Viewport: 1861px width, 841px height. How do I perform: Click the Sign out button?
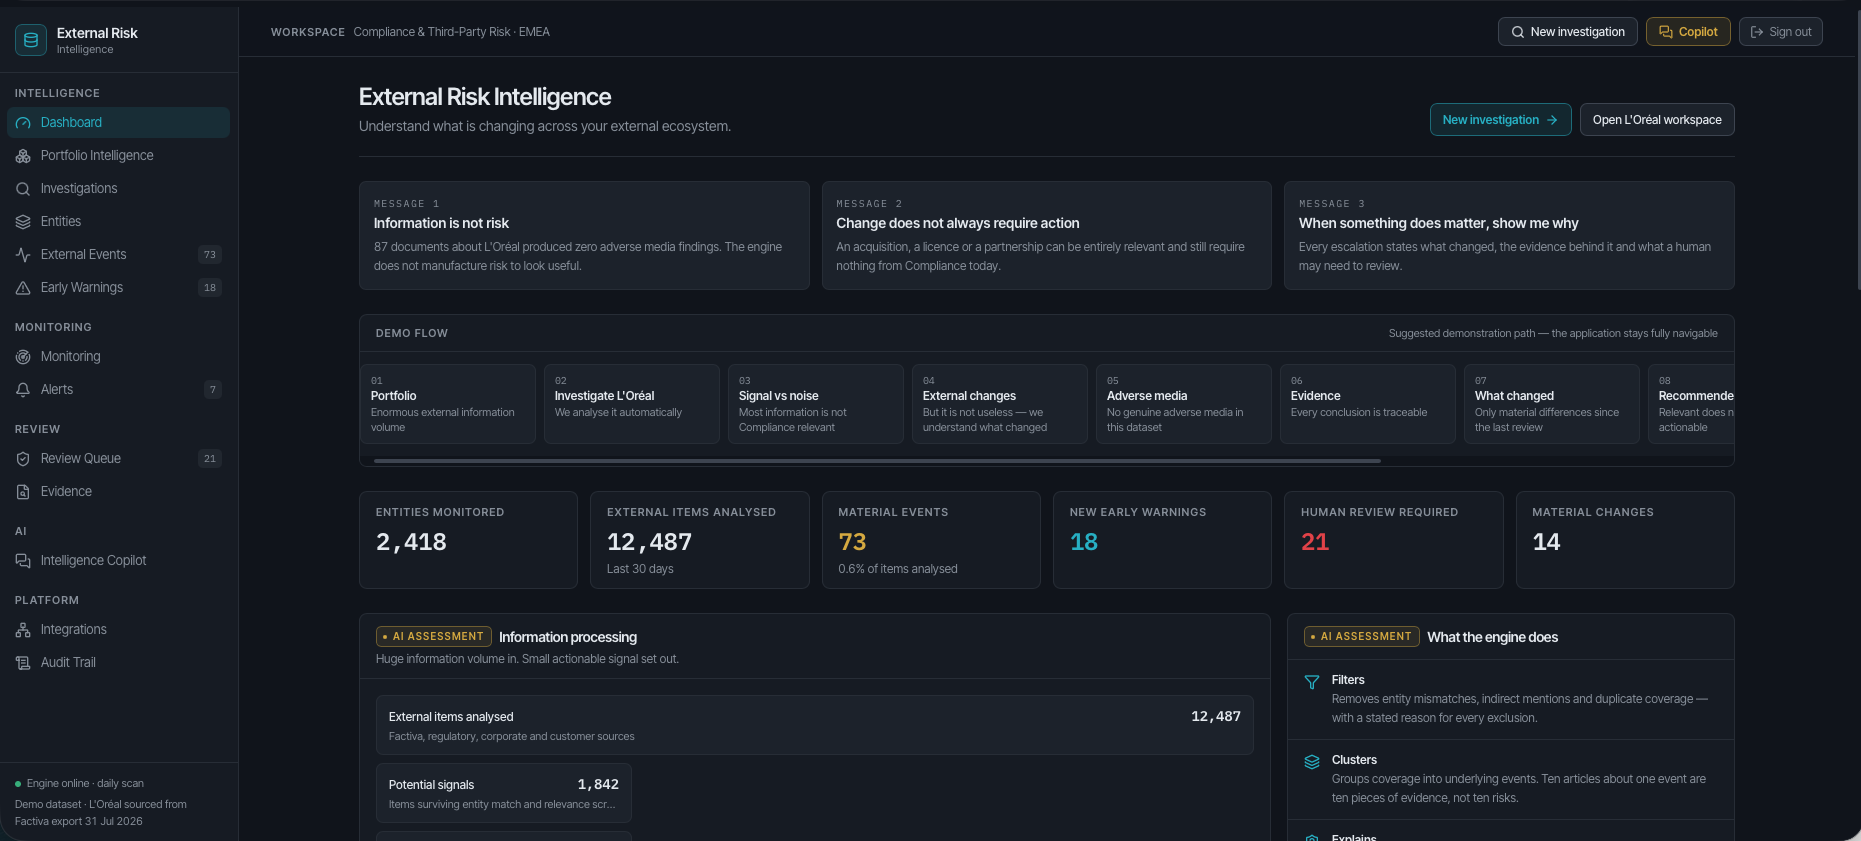(x=1780, y=32)
